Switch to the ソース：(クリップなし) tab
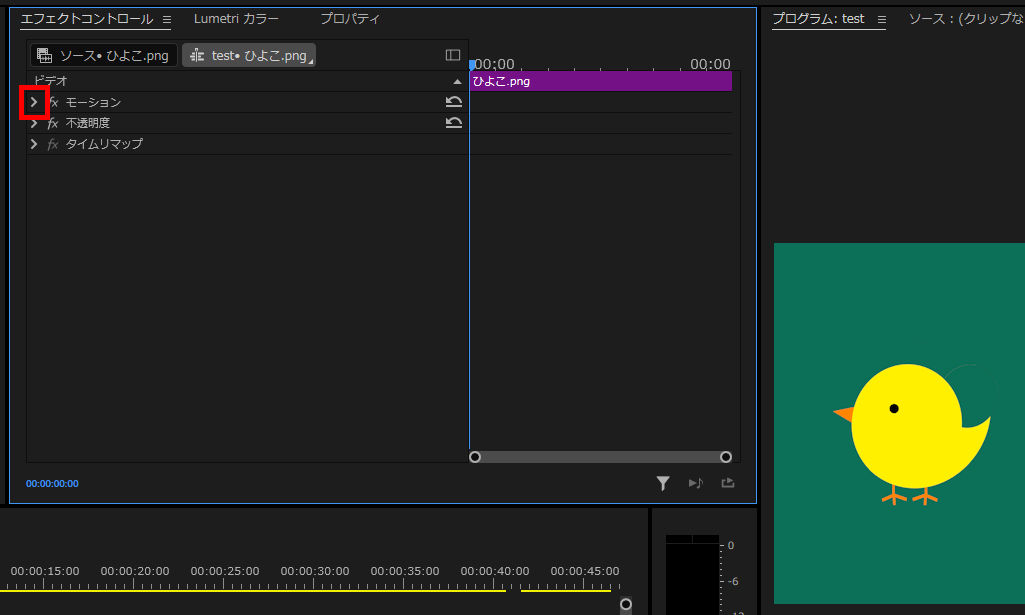 click(x=966, y=19)
